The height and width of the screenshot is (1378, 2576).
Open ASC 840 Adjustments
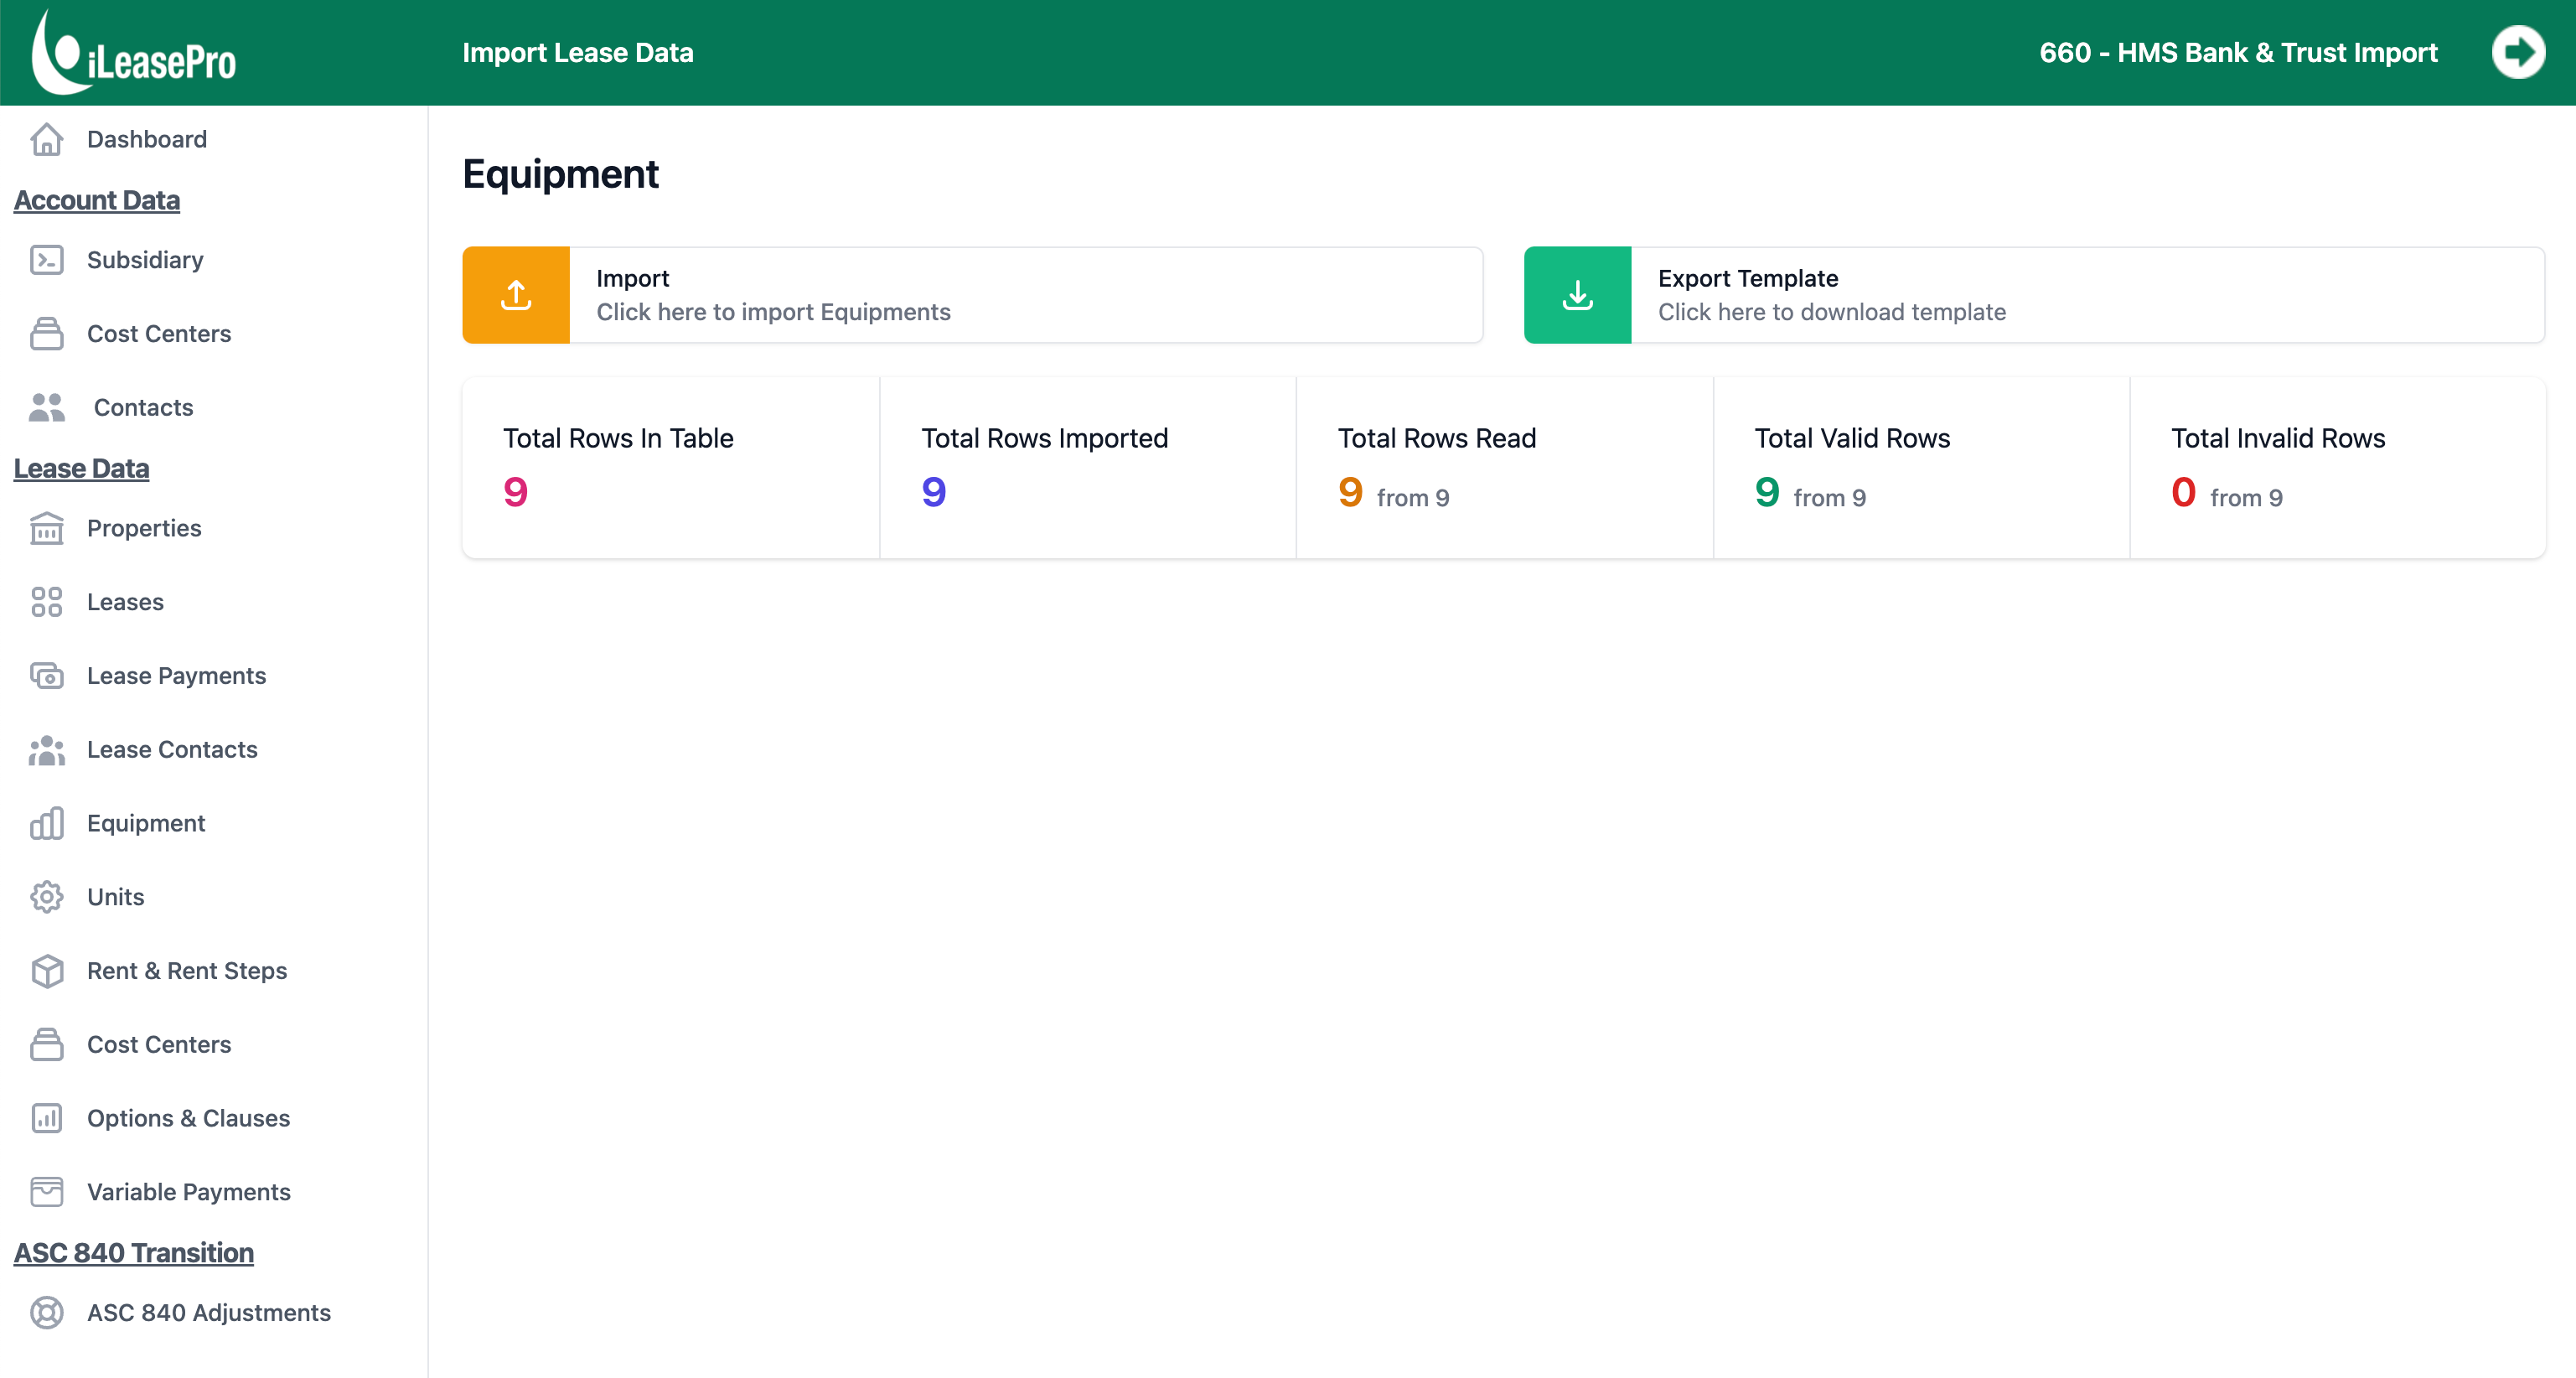(x=209, y=1313)
